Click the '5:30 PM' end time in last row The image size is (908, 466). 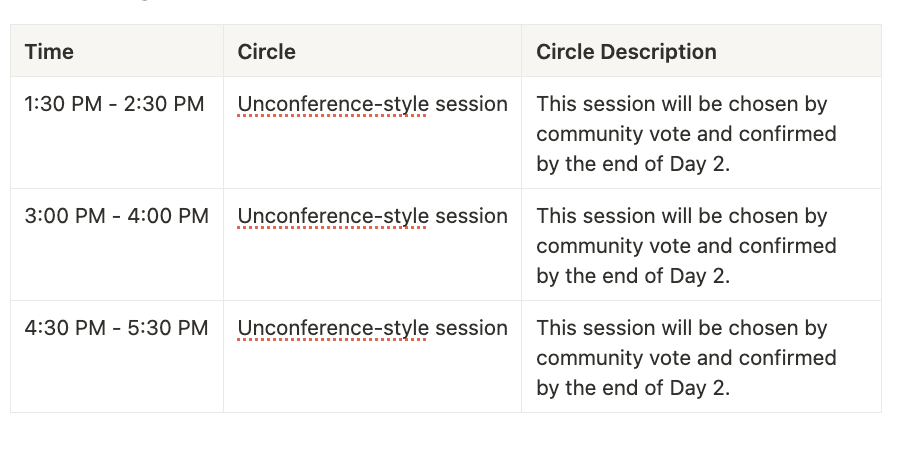[x=167, y=328]
